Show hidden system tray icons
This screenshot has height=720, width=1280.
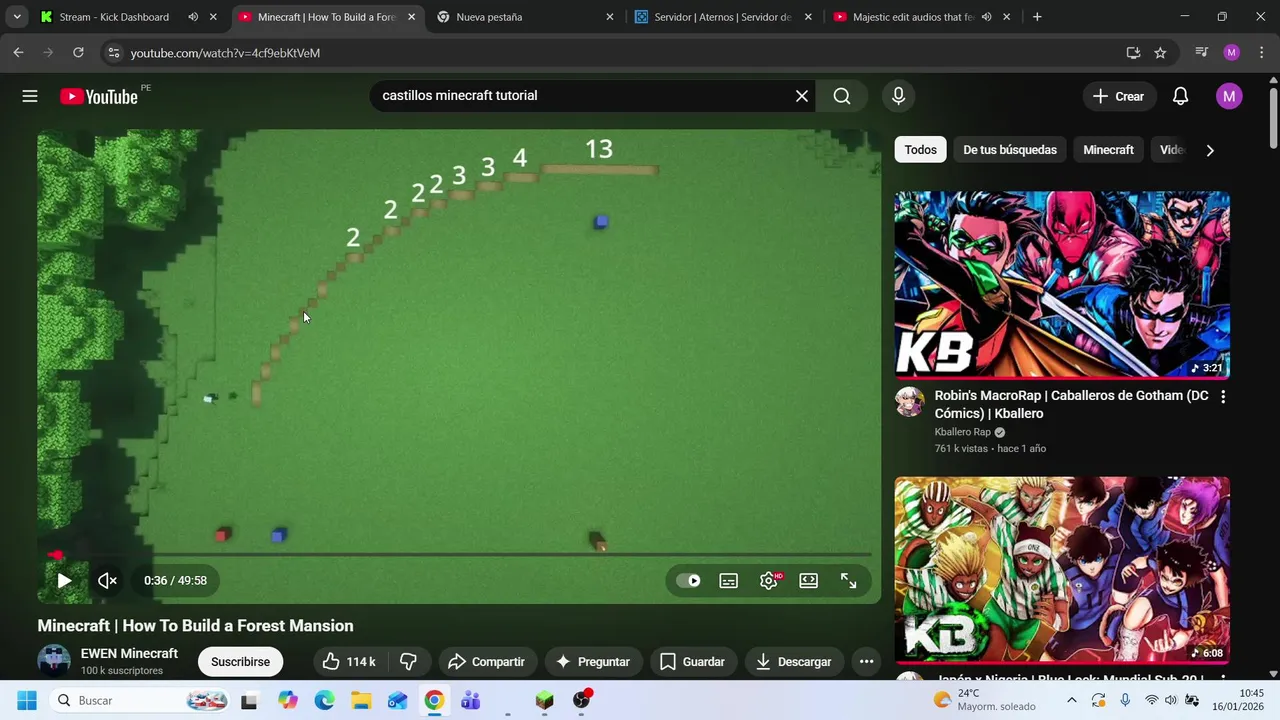point(1072,700)
